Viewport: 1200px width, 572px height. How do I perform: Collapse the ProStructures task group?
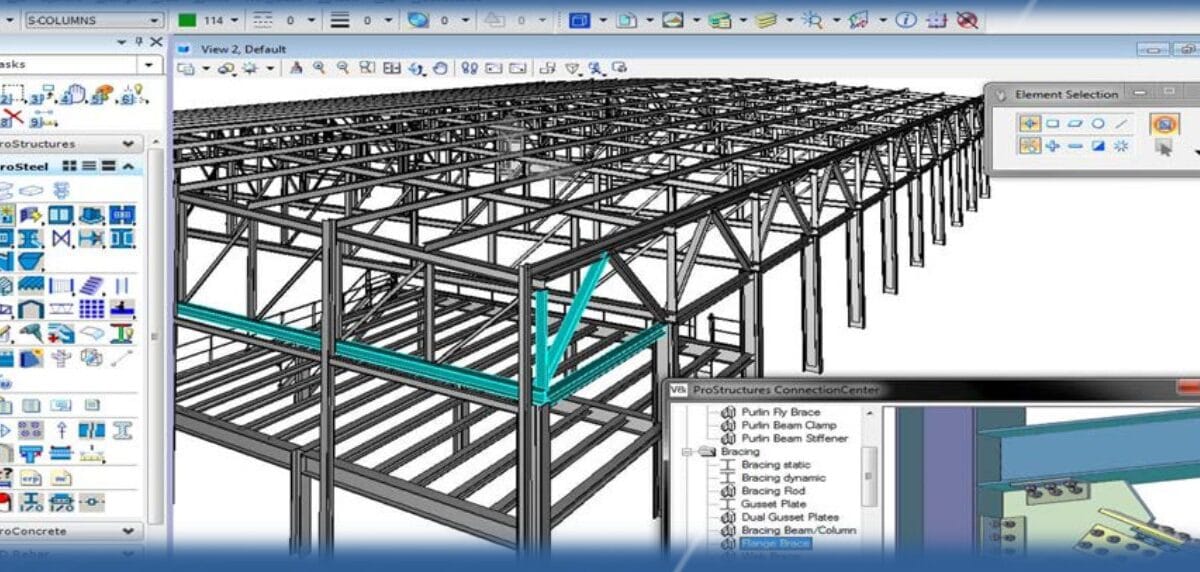pyautogui.click(x=128, y=144)
